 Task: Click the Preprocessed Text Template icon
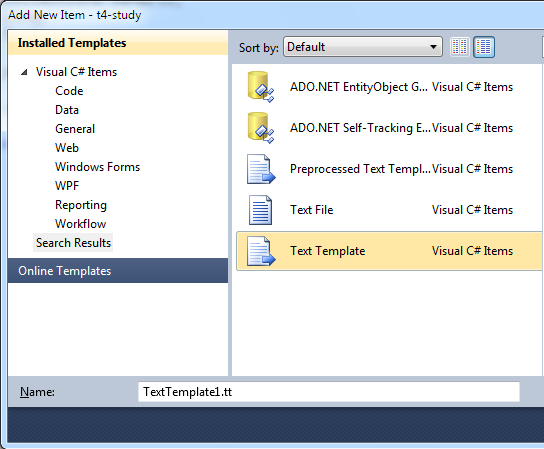point(261,169)
